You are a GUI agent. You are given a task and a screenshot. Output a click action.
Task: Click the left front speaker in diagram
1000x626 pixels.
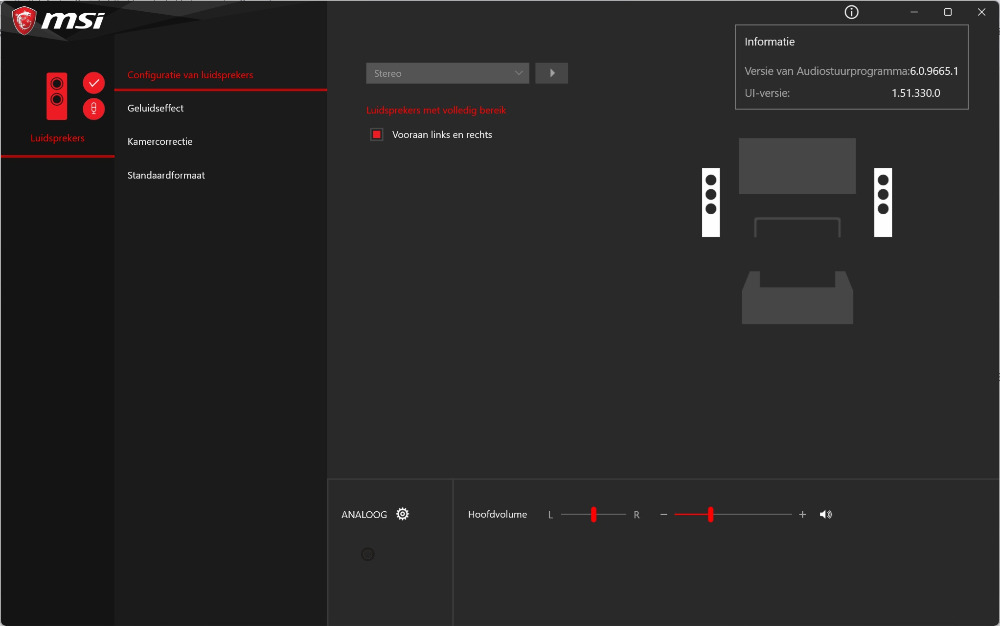pyautogui.click(x=711, y=202)
